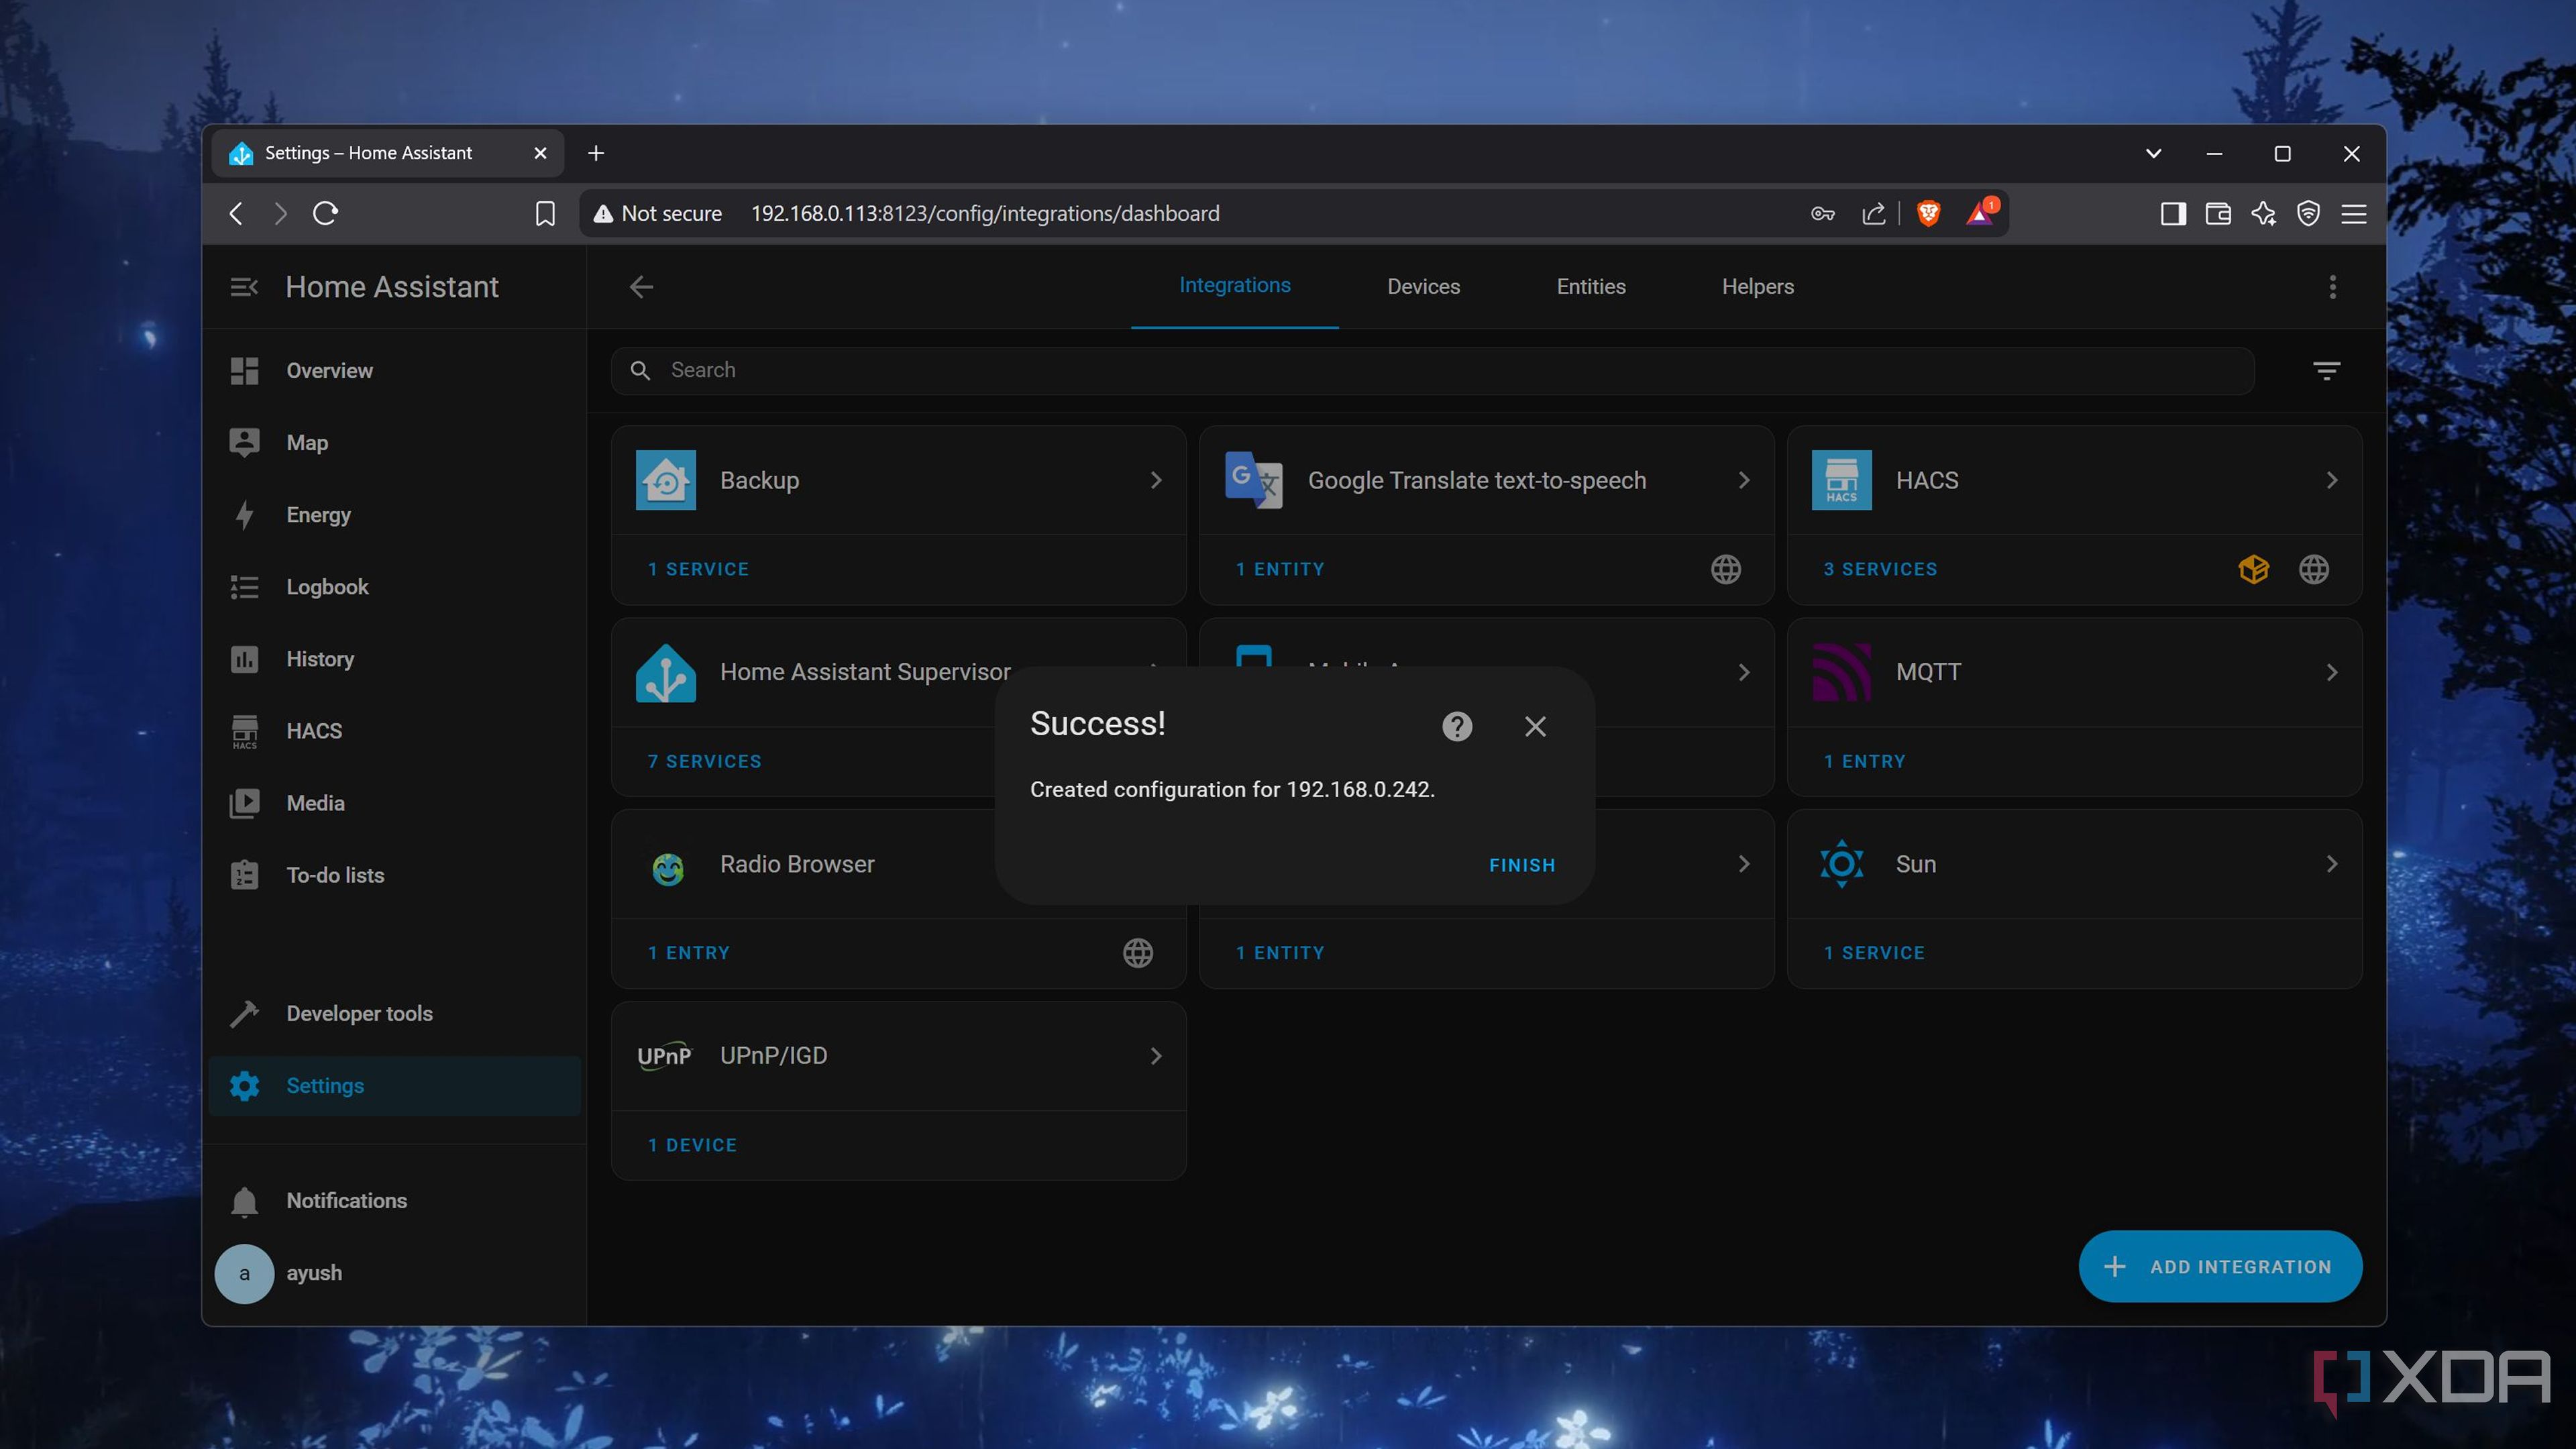Open a new browser tab
This screenshot has width=2576, height=1449.
(596, 153)
